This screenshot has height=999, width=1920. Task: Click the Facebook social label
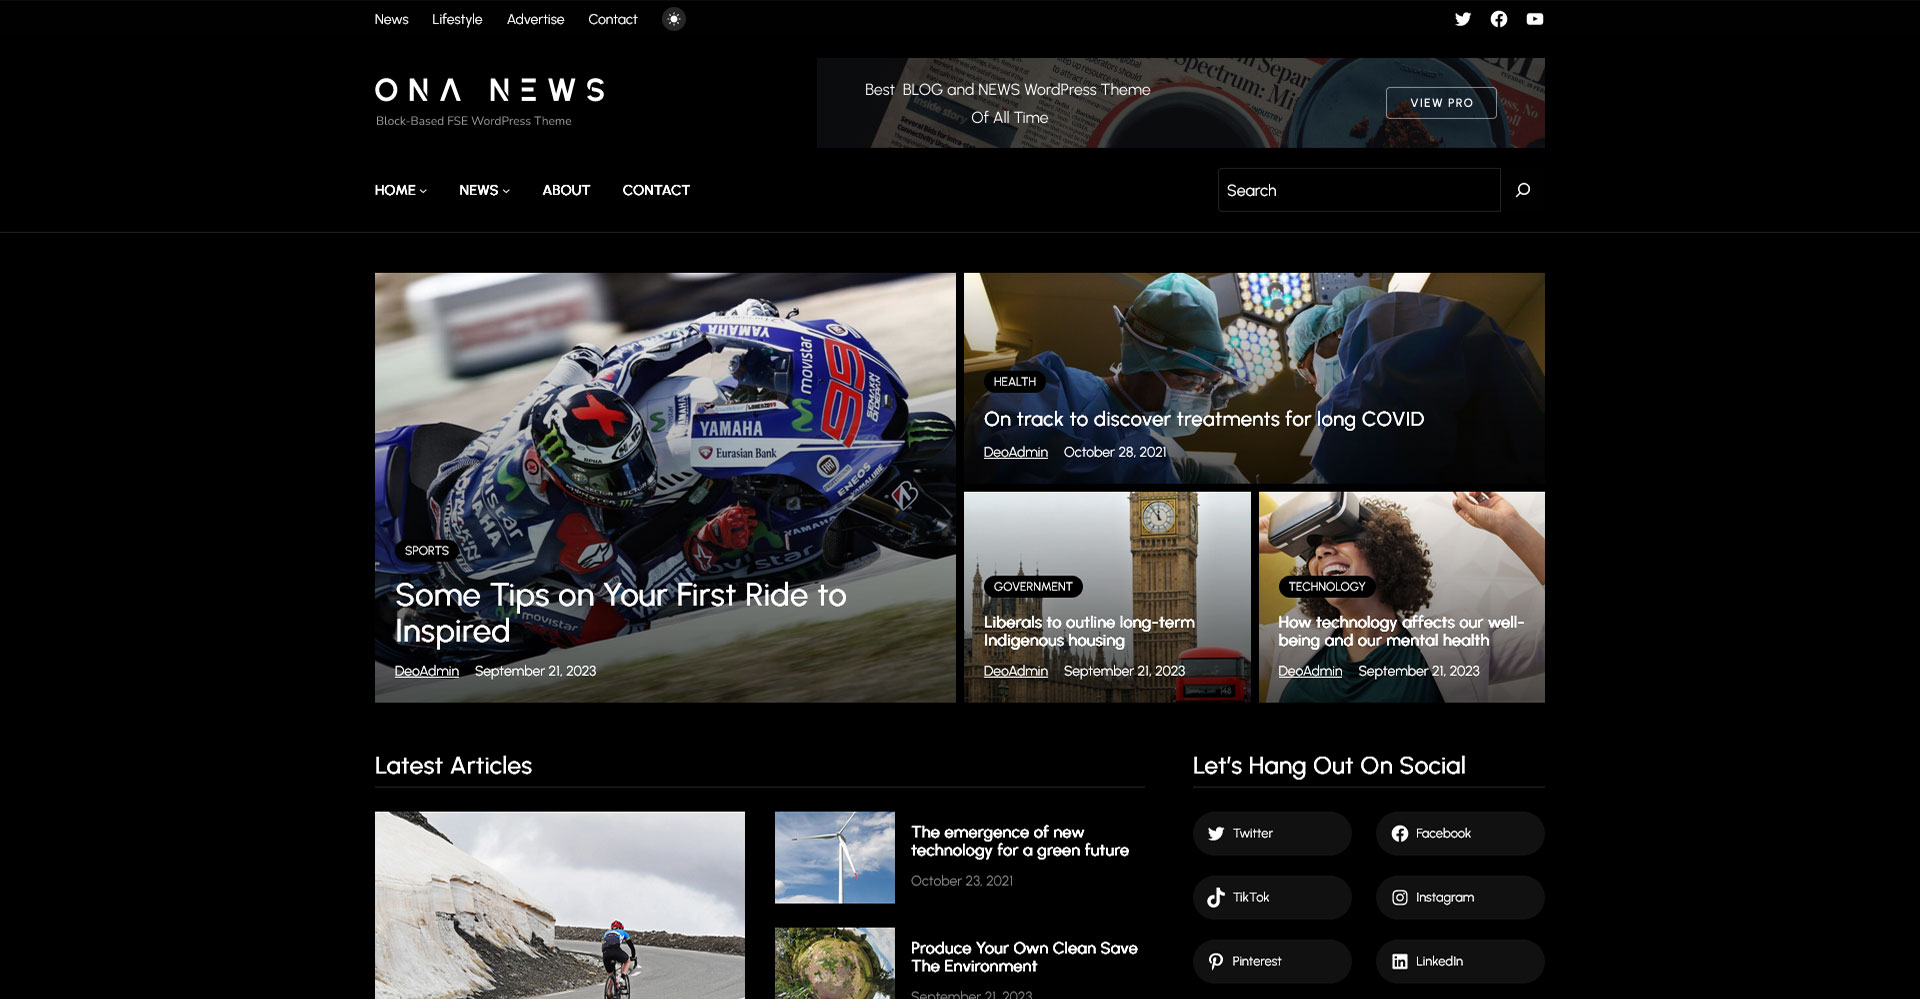pyautogui.click(x=1443, y=834)
